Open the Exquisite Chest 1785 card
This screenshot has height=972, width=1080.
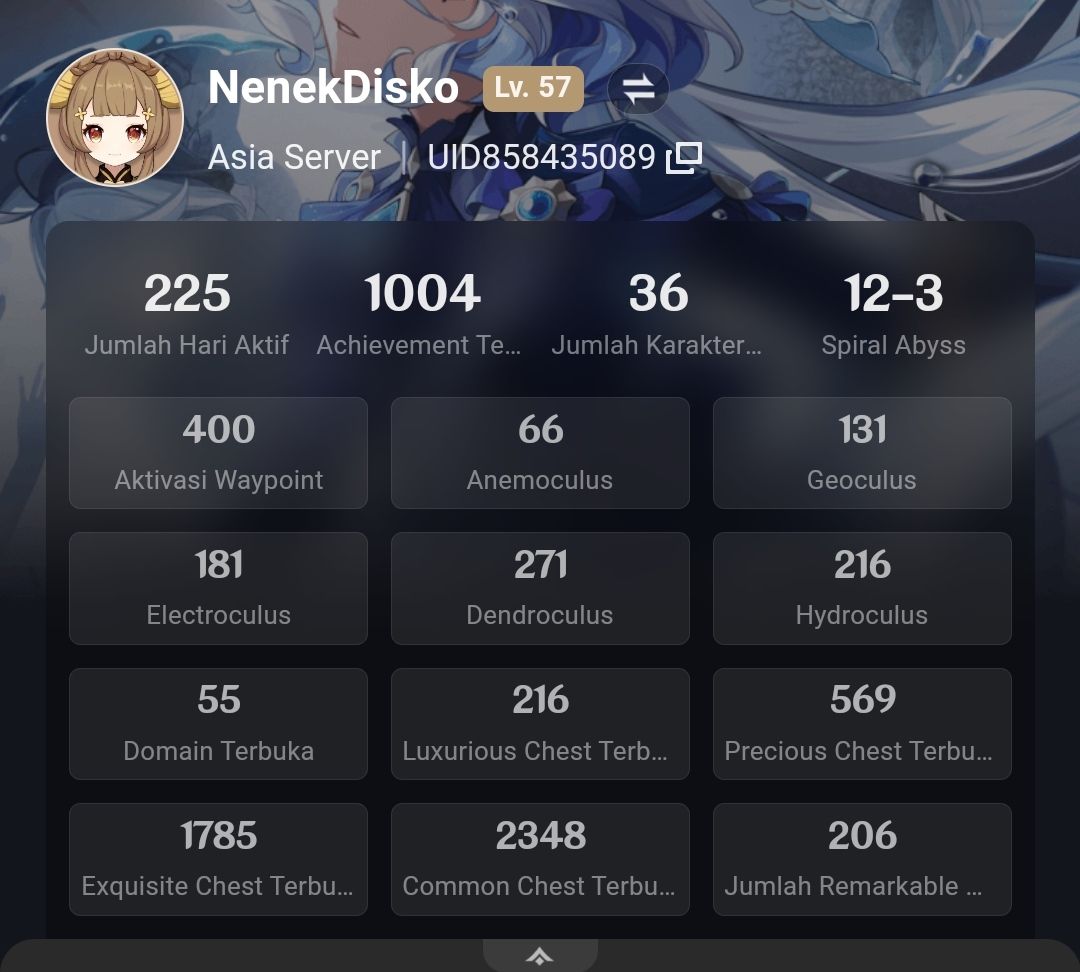click(x=218, y=859)
